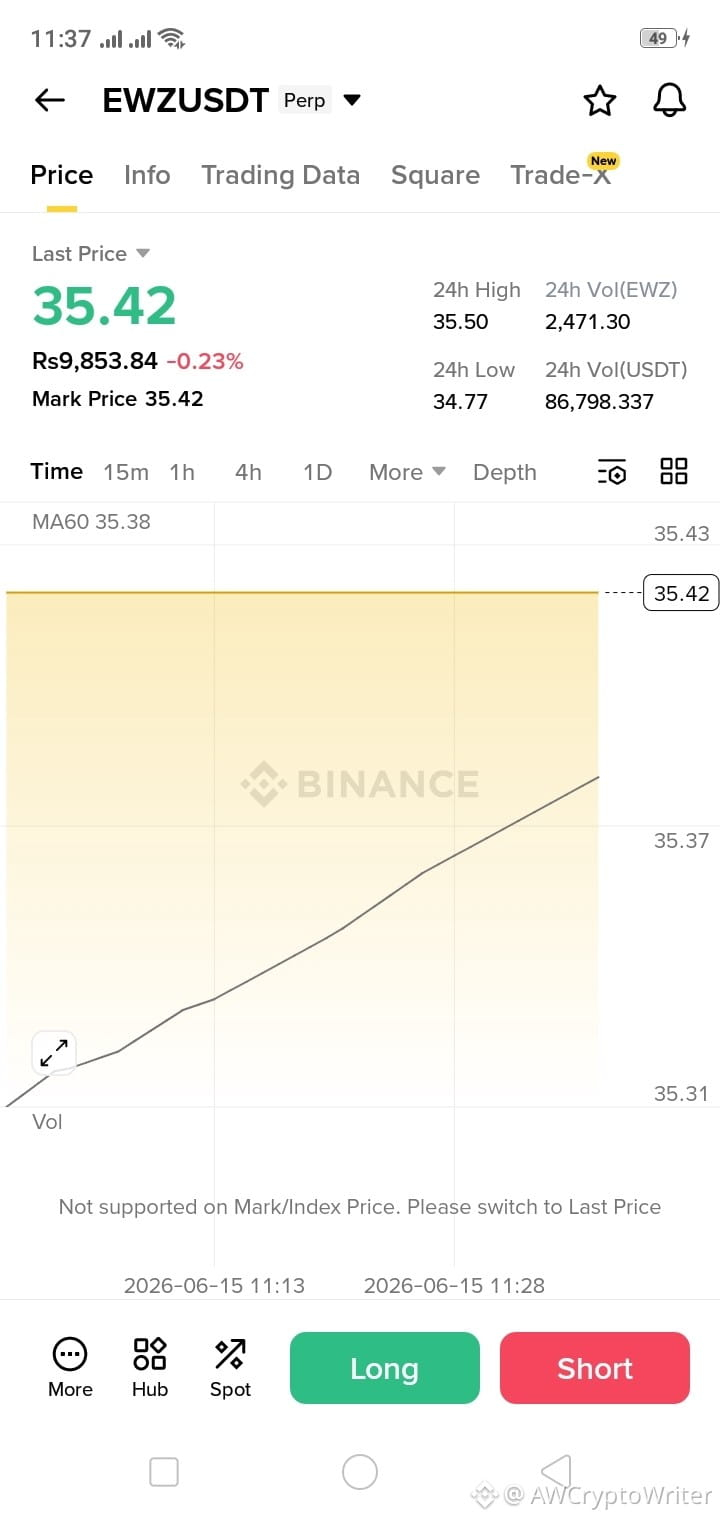Screen dimensions: 720x1520
Task: Expand the EWZUSDT Perp pair dropdown
Action: [351, 100]
